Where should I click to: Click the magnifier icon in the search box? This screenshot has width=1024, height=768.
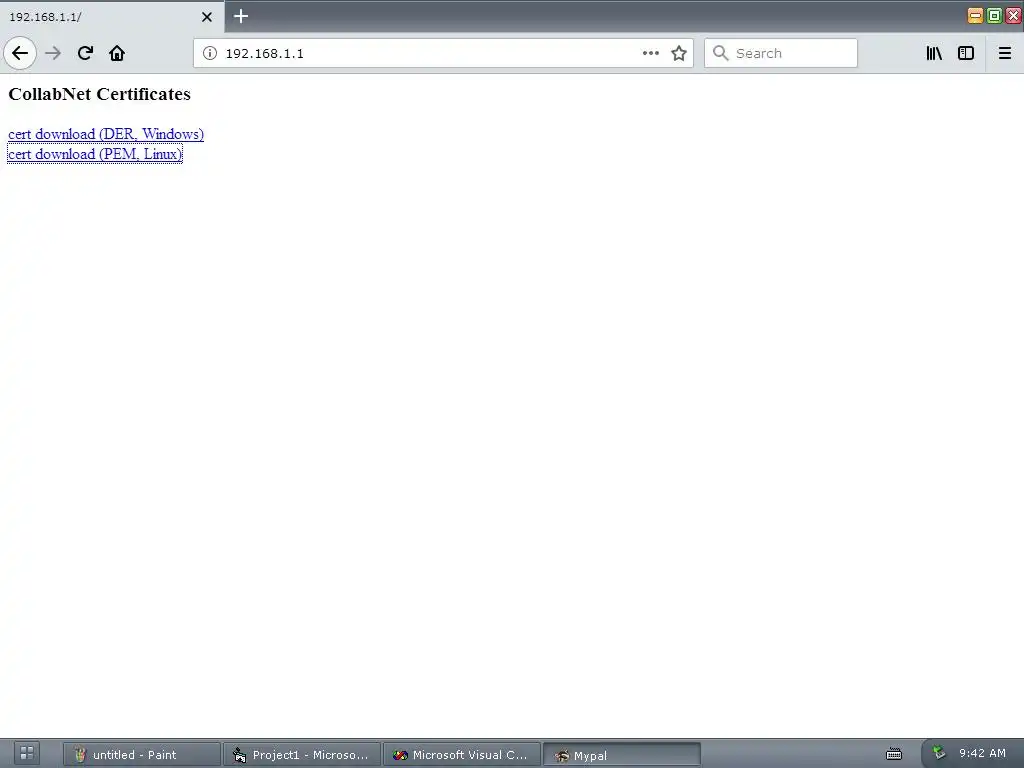point(720,53)
